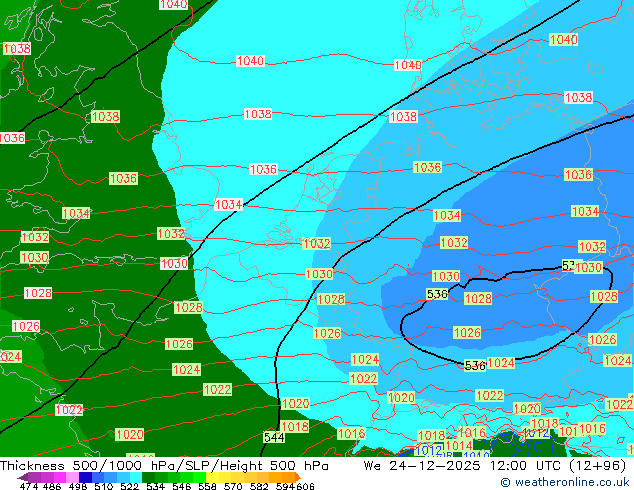Screen dimensions: 634x490
Task: Click the black 544 height contour label
Action: tap(274, 437)
